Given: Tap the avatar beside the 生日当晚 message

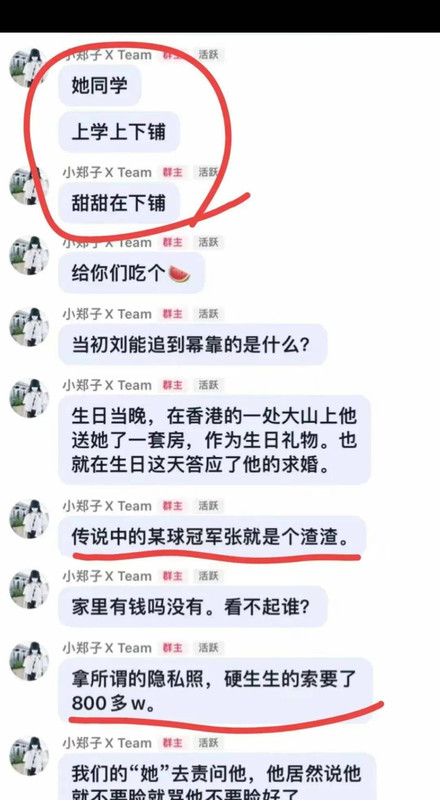Looking at the screenshot, I should [29, 398].
